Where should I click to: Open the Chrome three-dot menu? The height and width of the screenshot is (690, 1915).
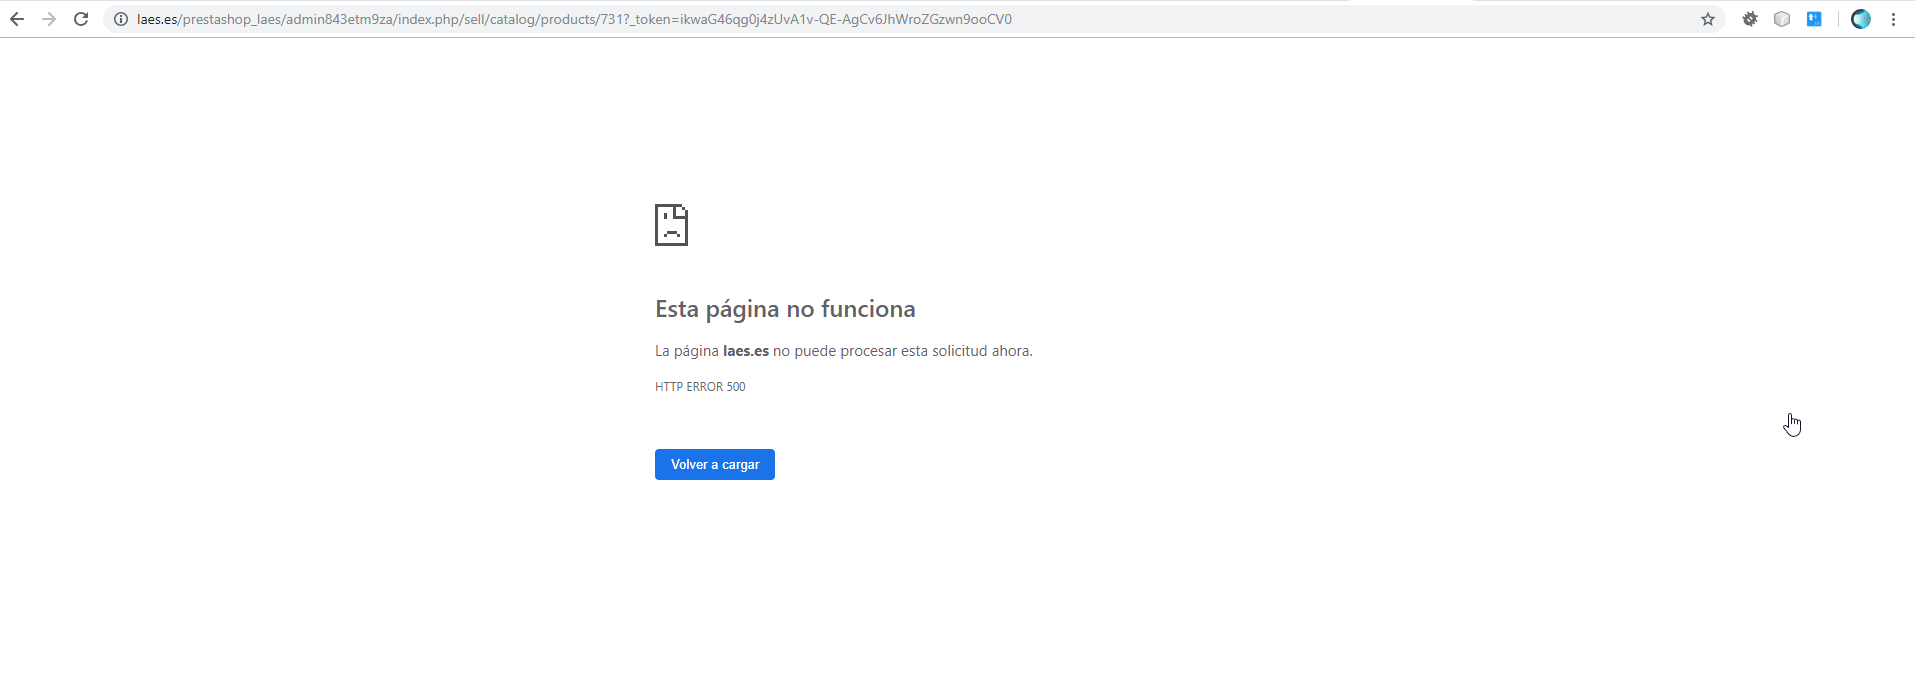[1893, 19]
